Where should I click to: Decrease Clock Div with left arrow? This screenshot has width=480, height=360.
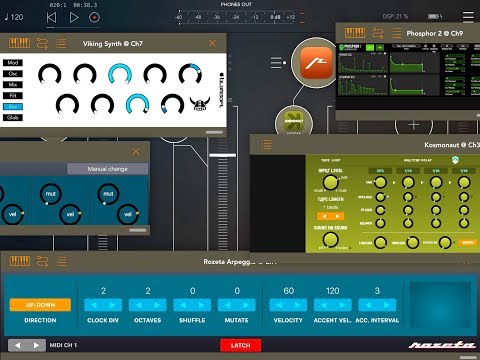(94, 305)
